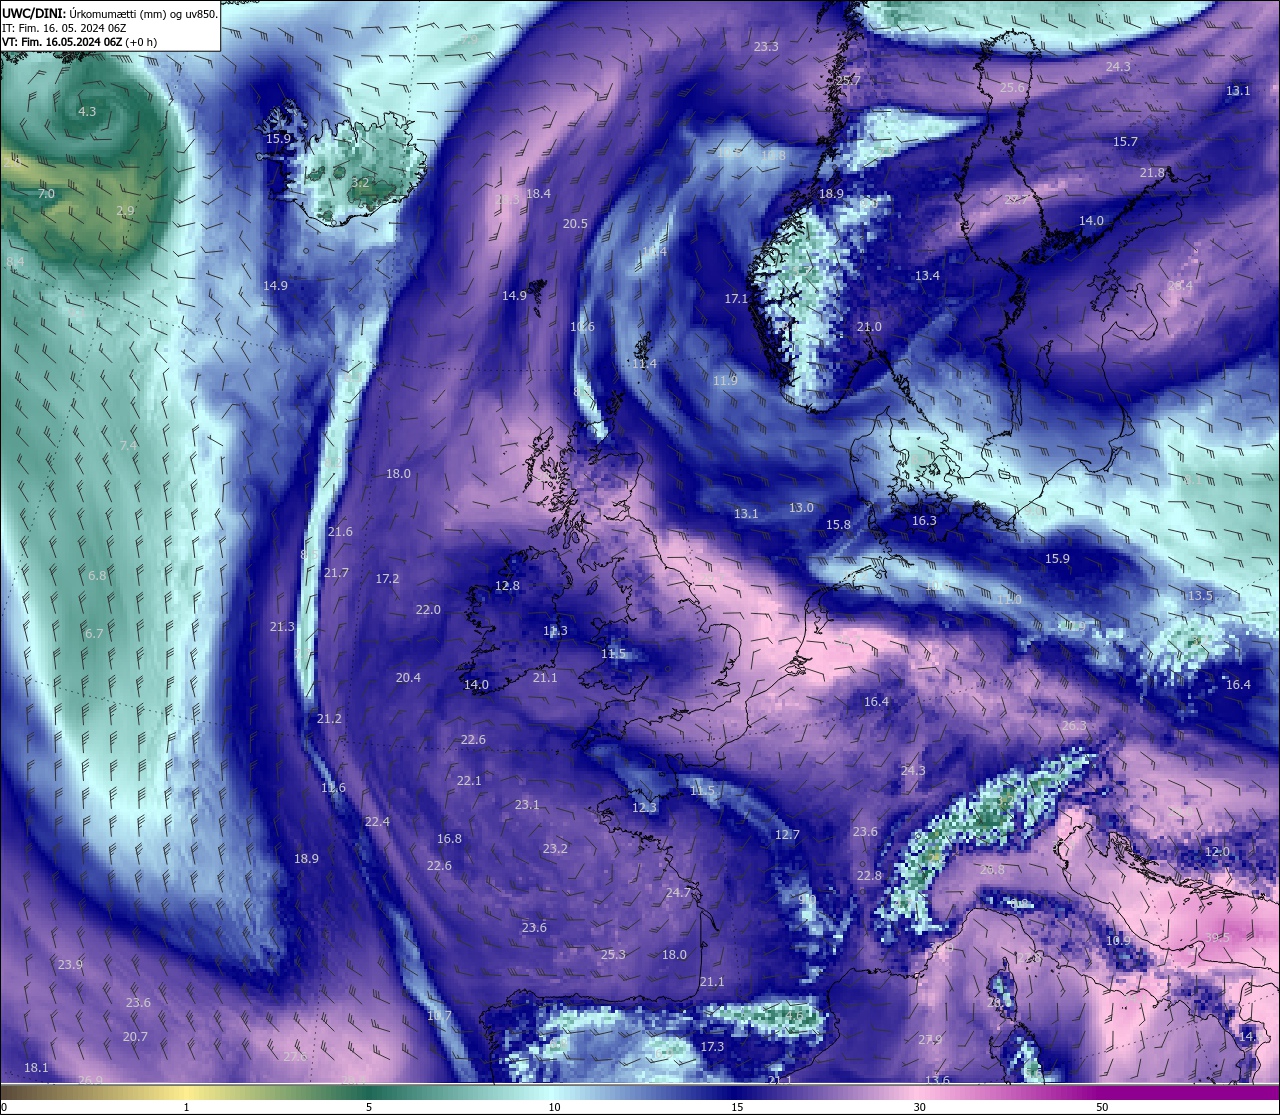The width and height of the screenshot is (1280, 1115).
Task: Click the '10' tick label on the color scale
Action: (554, 1107)
